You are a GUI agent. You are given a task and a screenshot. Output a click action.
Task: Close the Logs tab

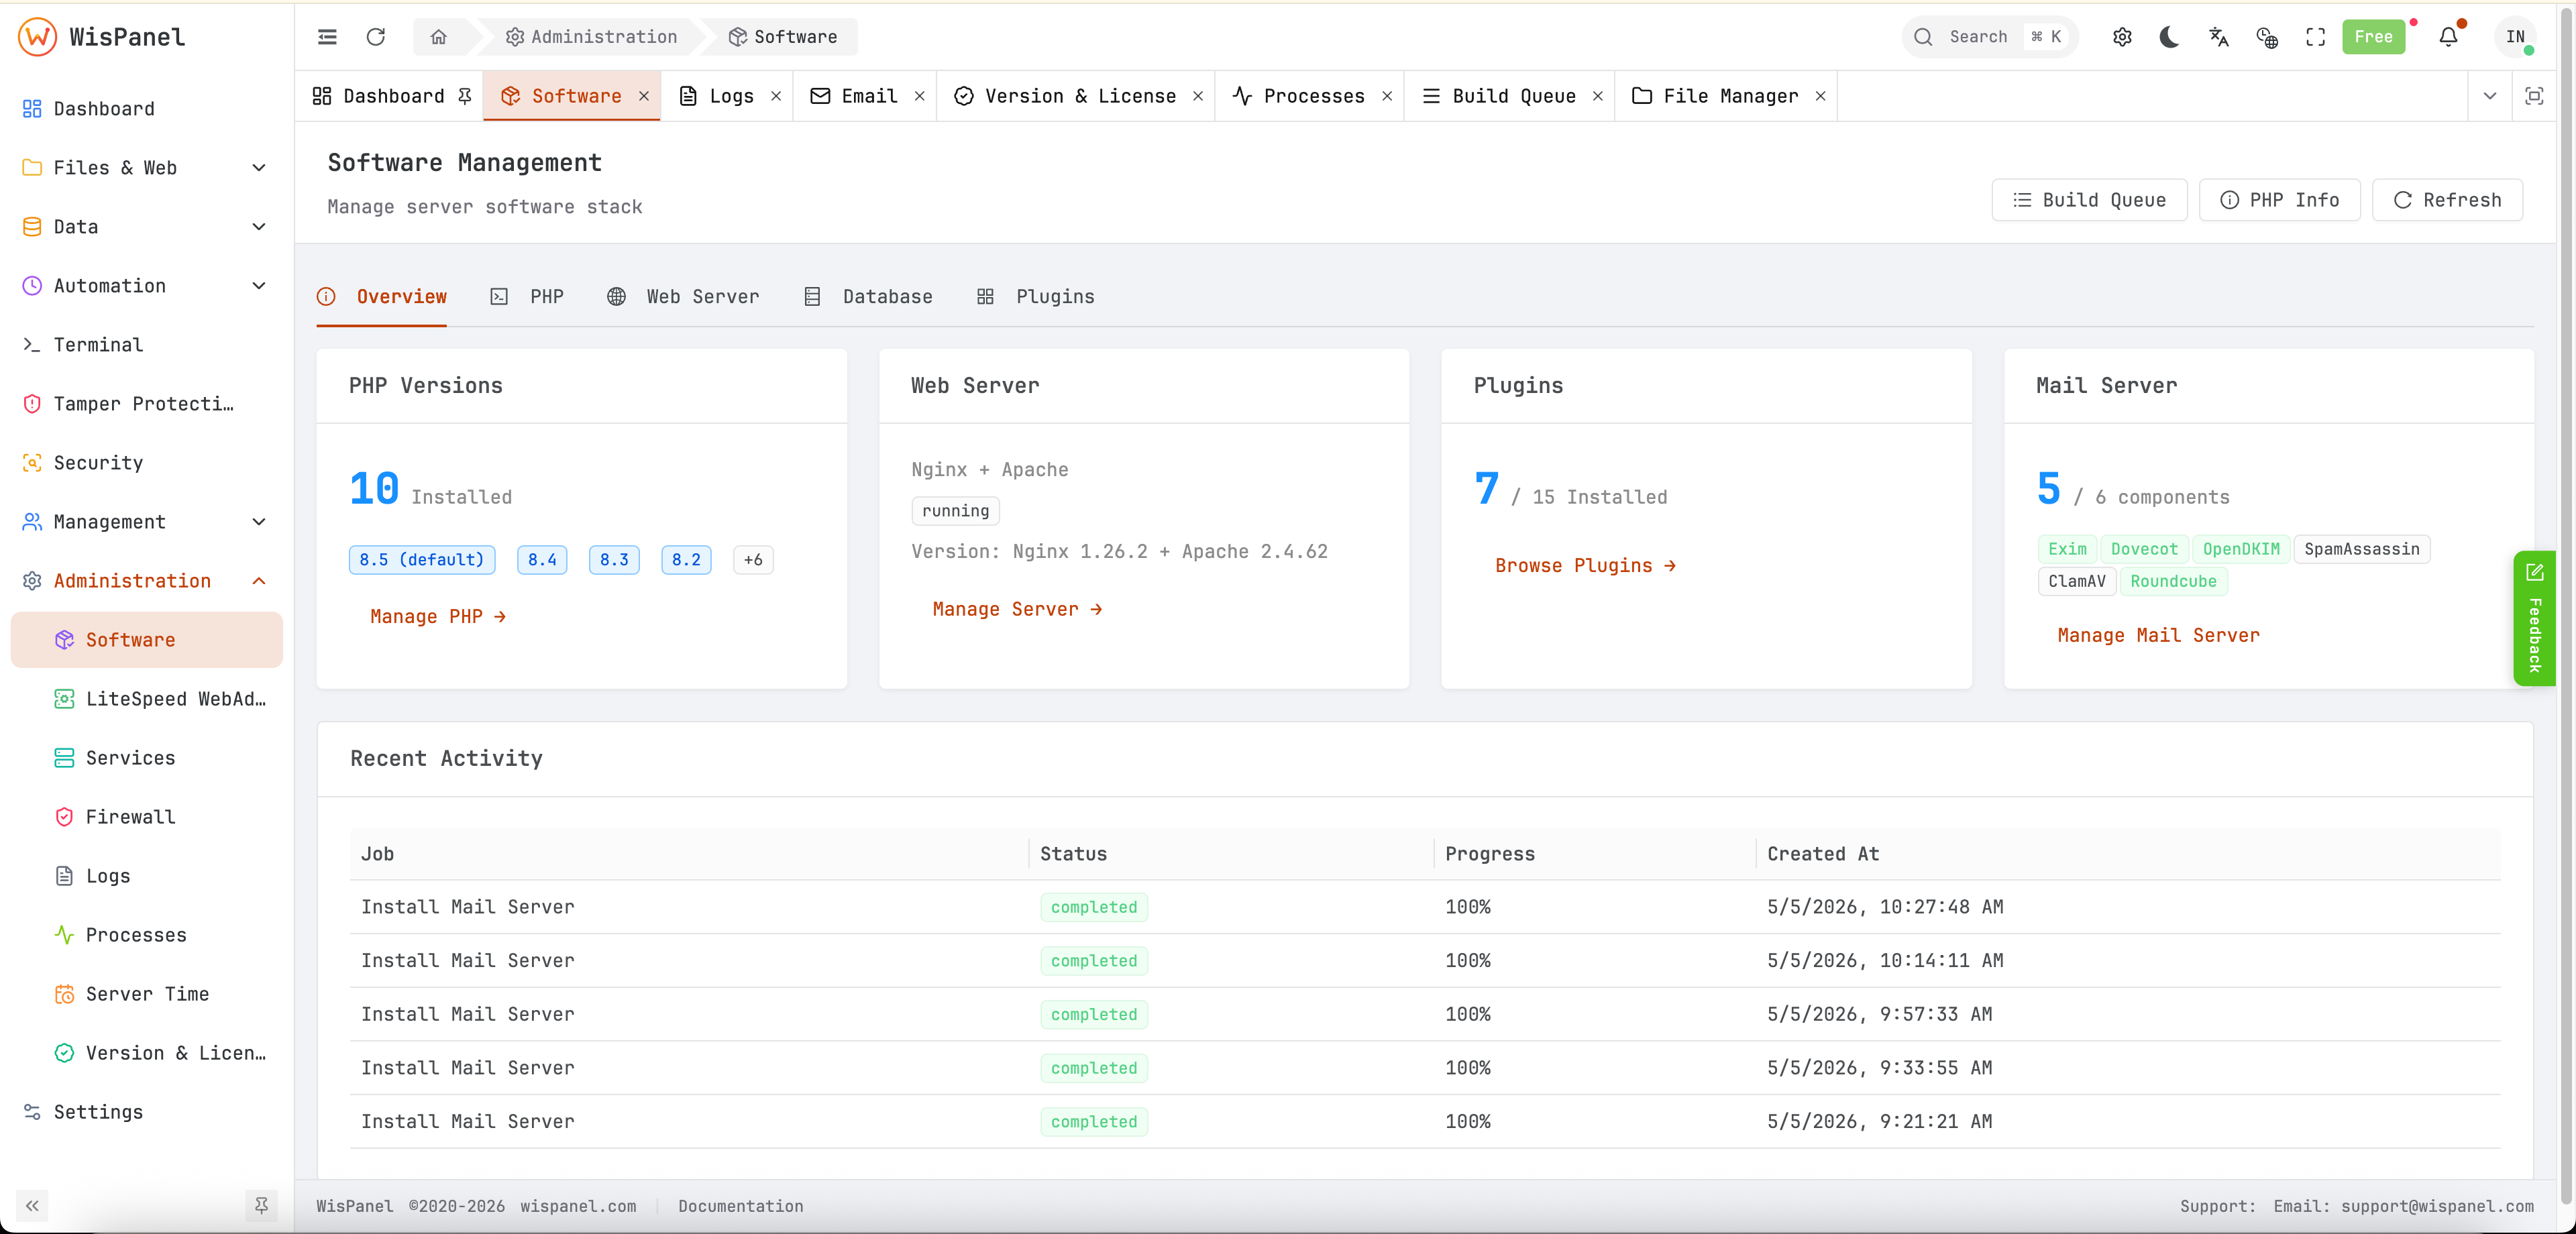(776, 96)
